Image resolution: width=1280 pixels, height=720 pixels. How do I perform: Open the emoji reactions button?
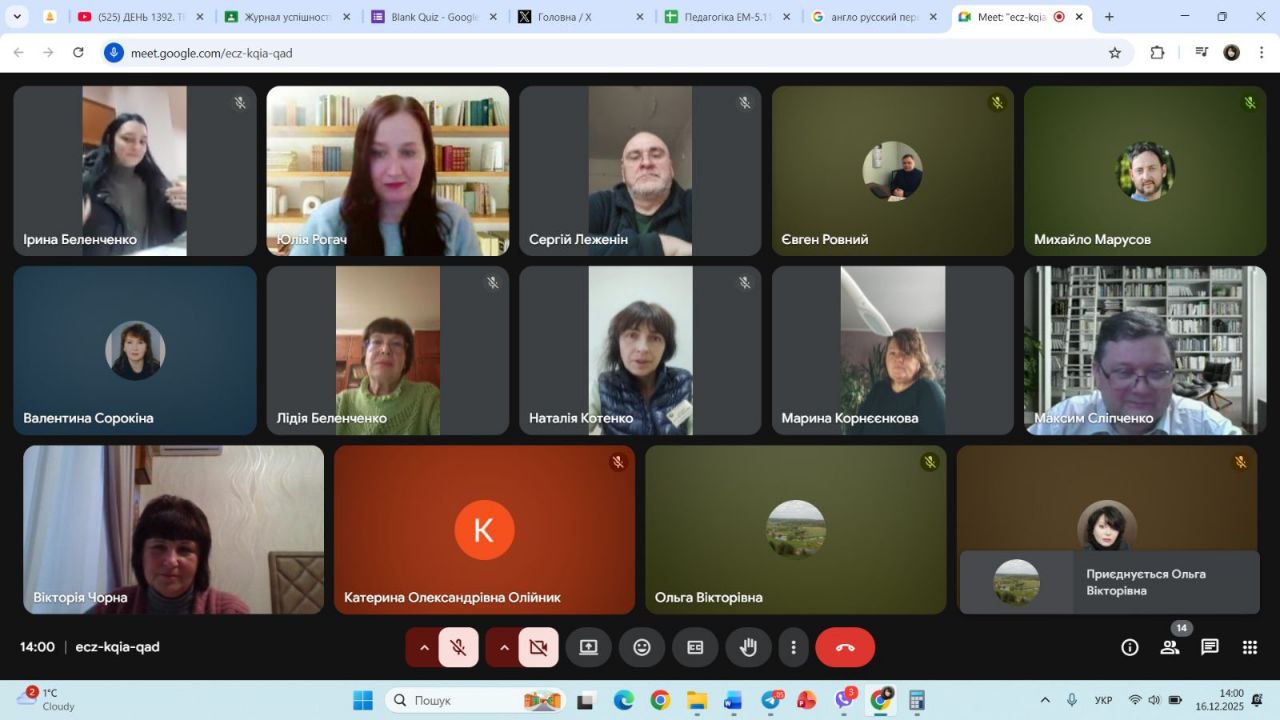click(642, 647)
